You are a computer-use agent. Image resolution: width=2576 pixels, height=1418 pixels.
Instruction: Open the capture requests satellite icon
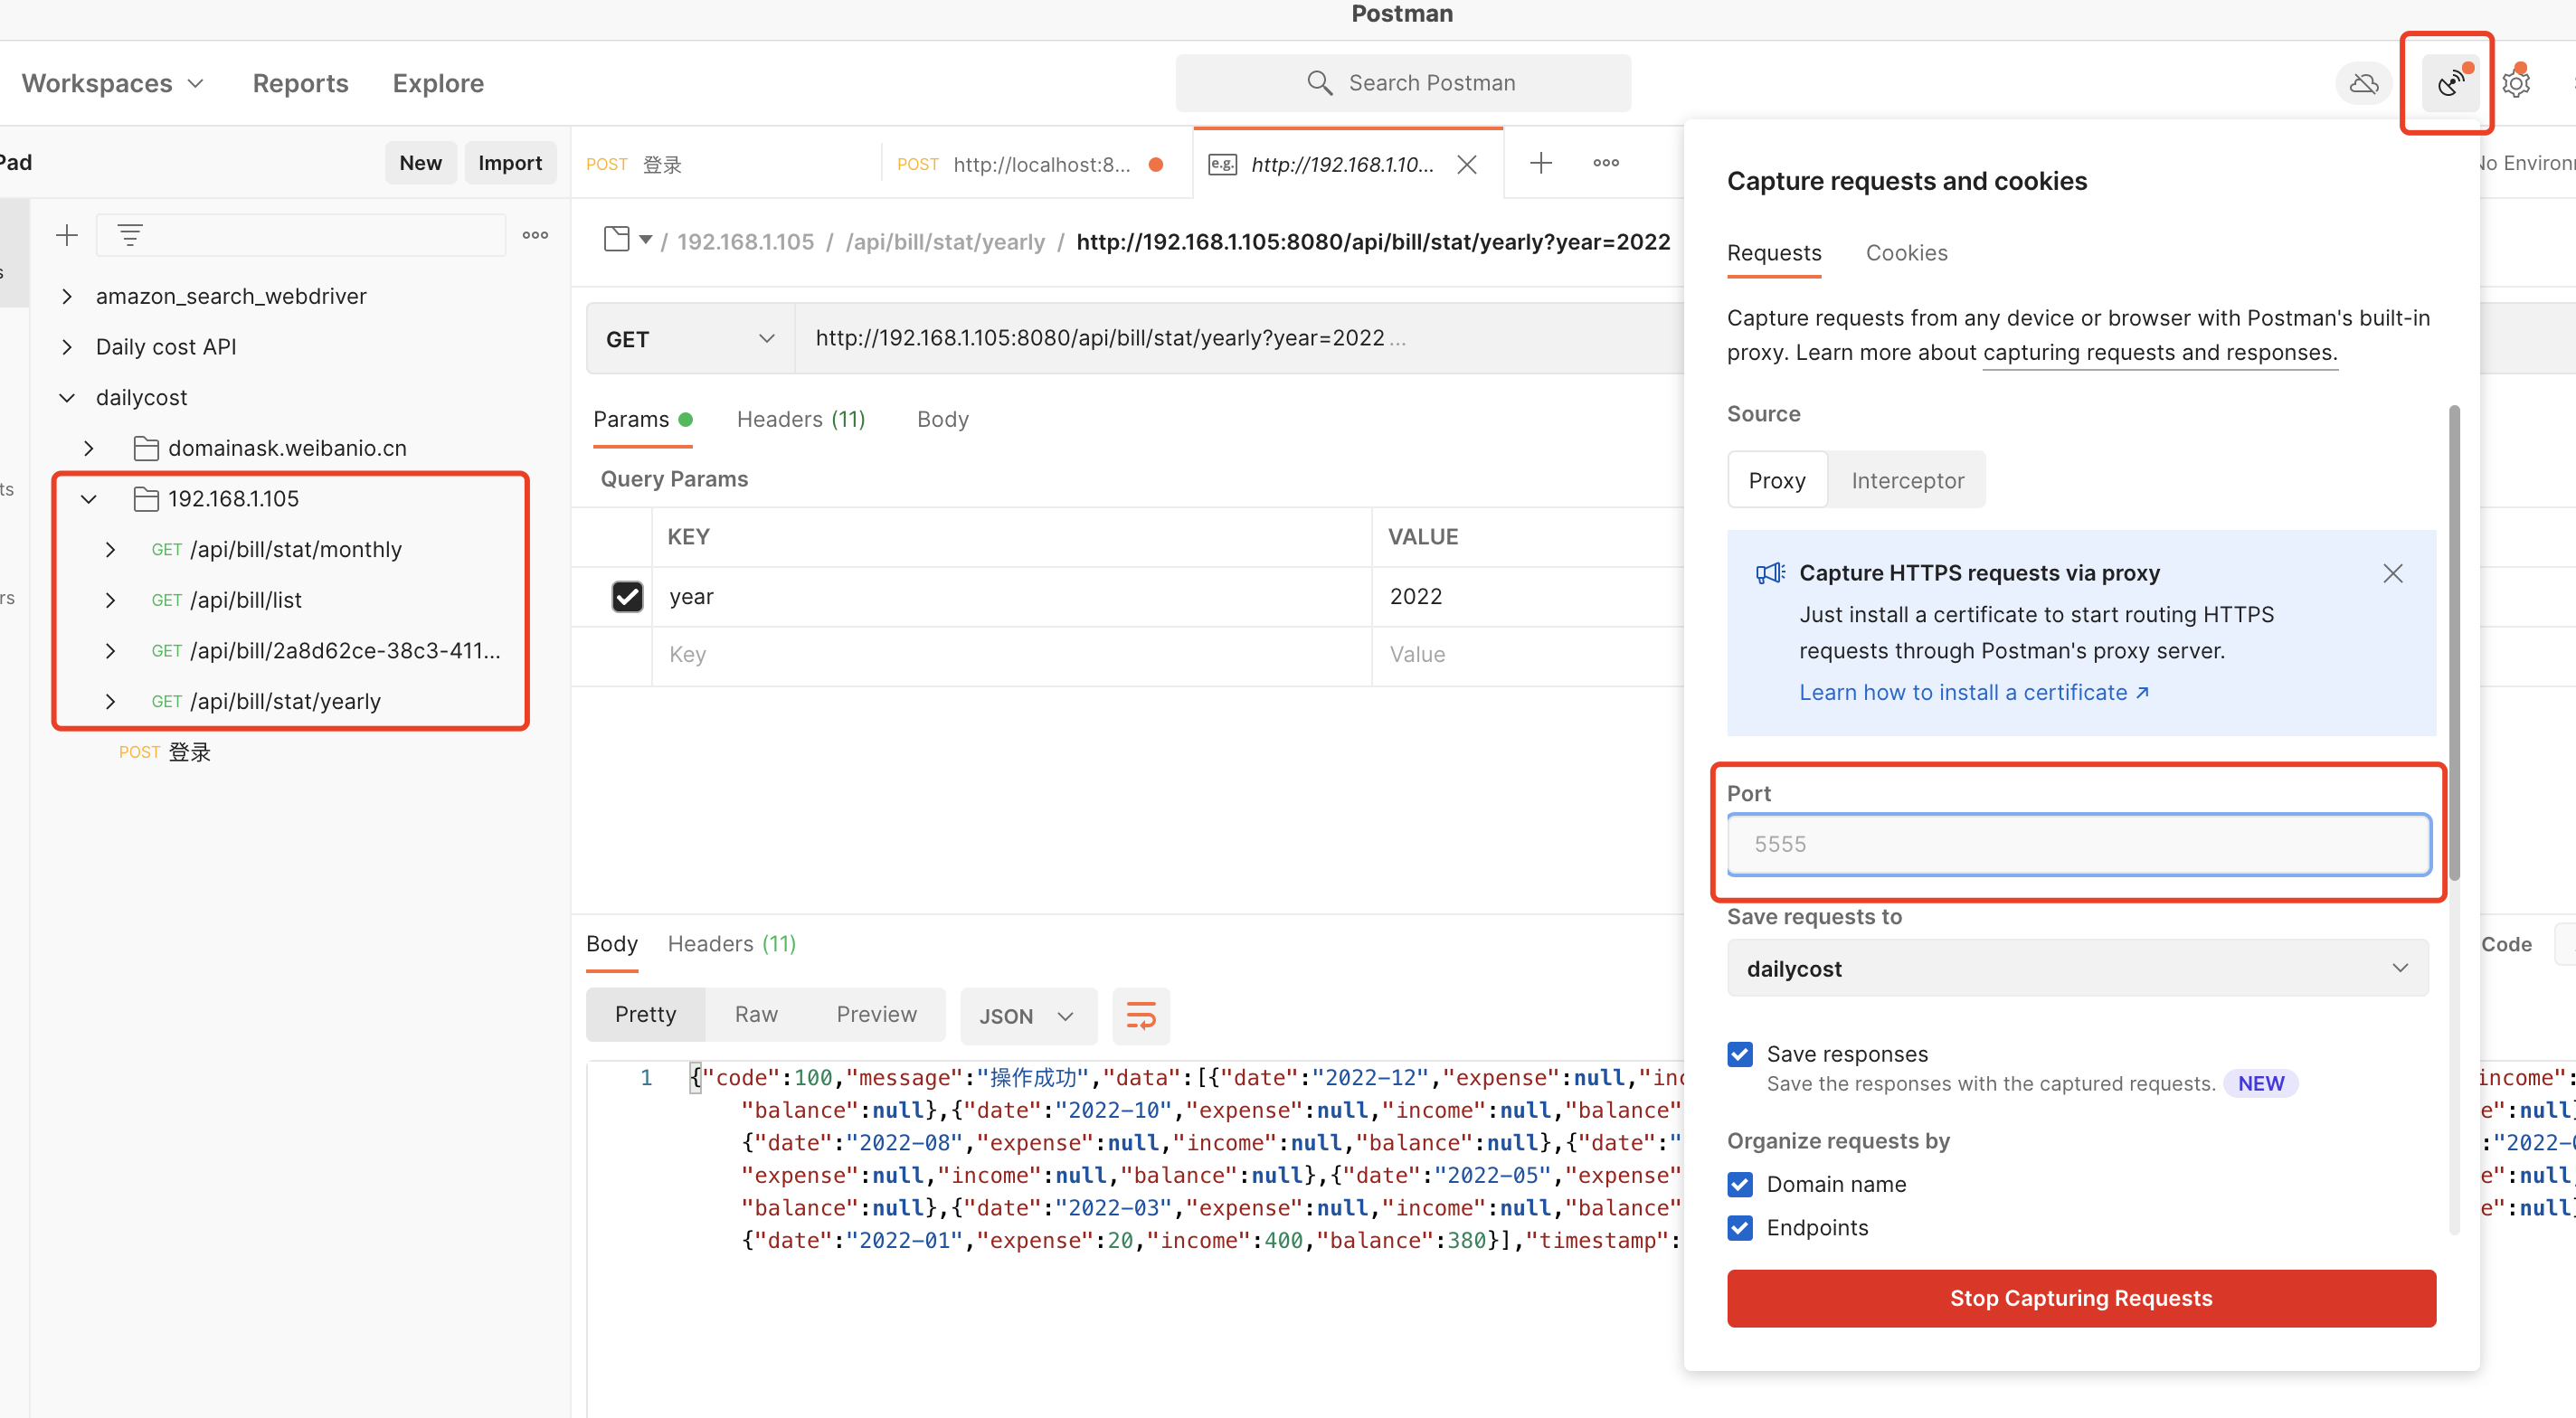[x=2450, y=83]
